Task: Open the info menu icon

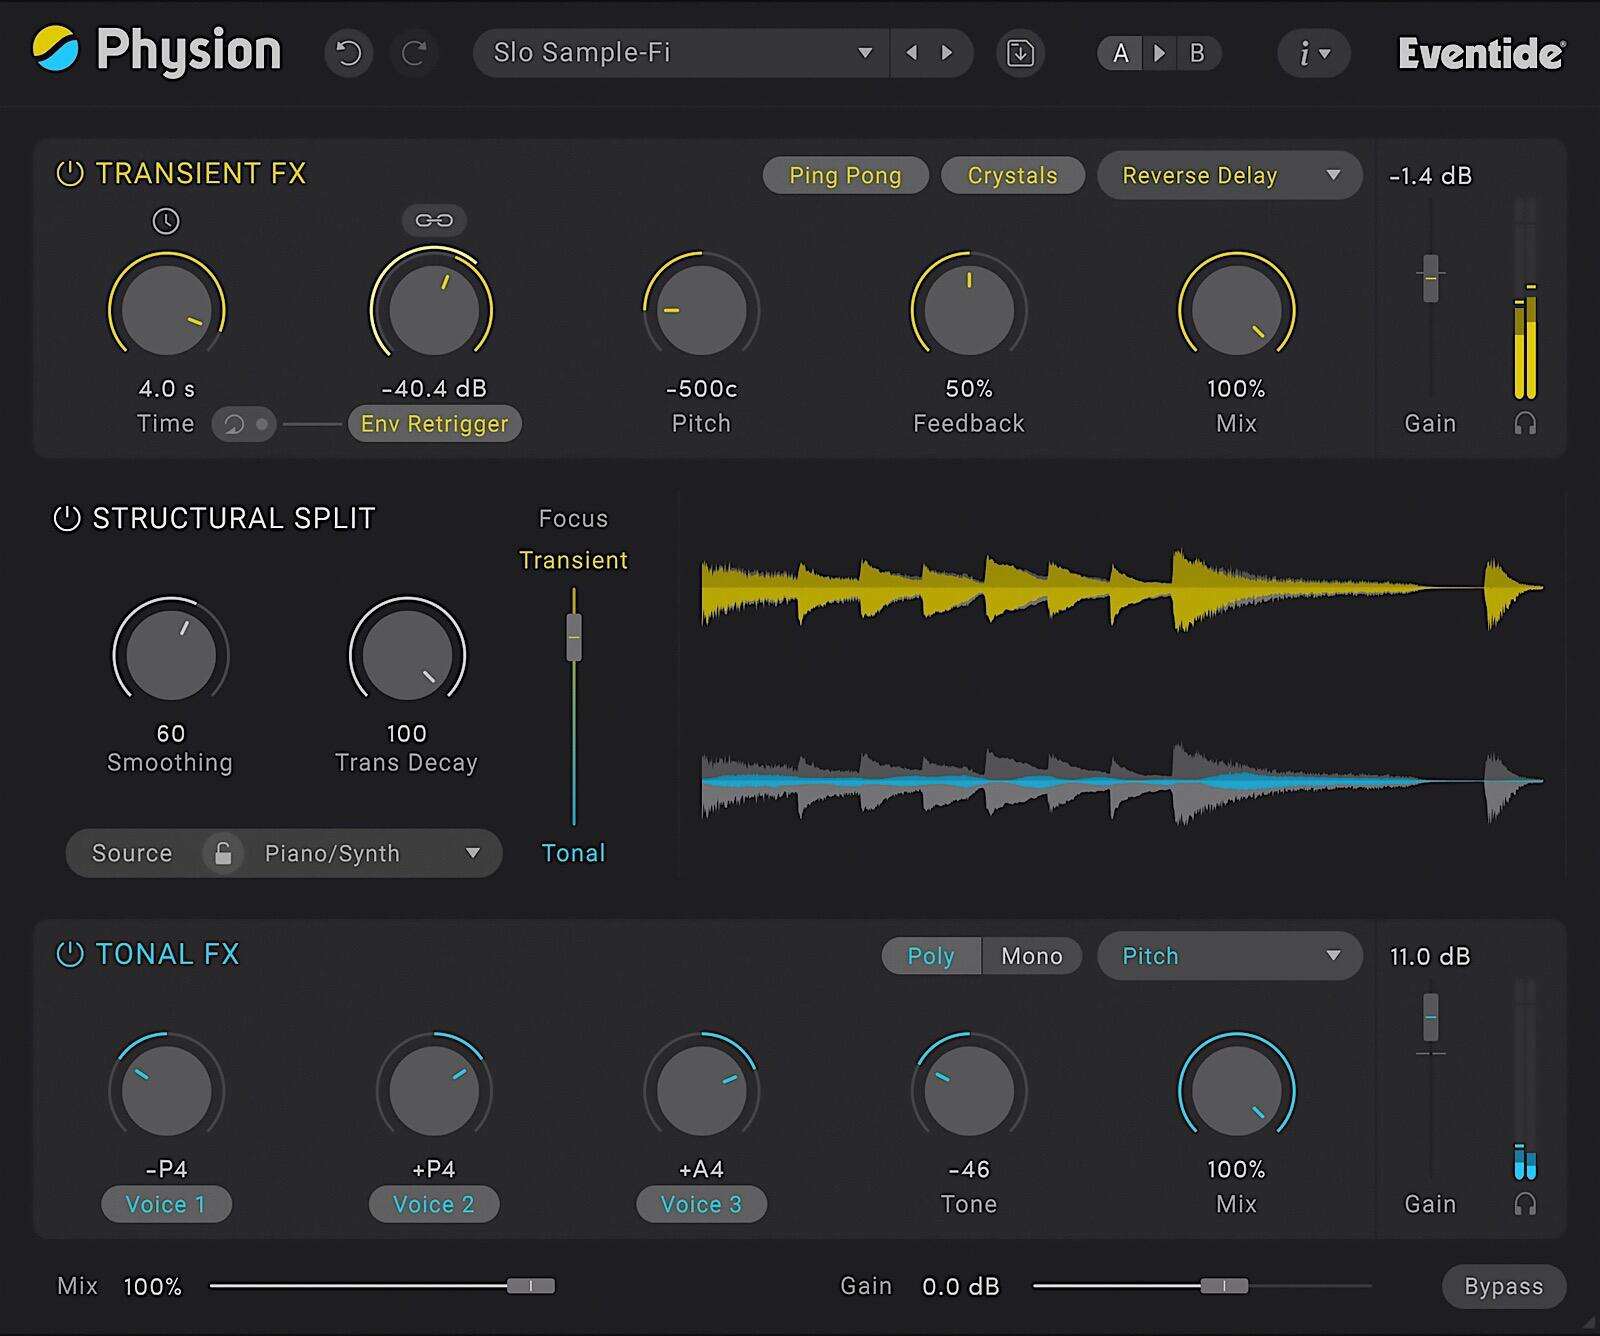Action: coord(1313,53)
